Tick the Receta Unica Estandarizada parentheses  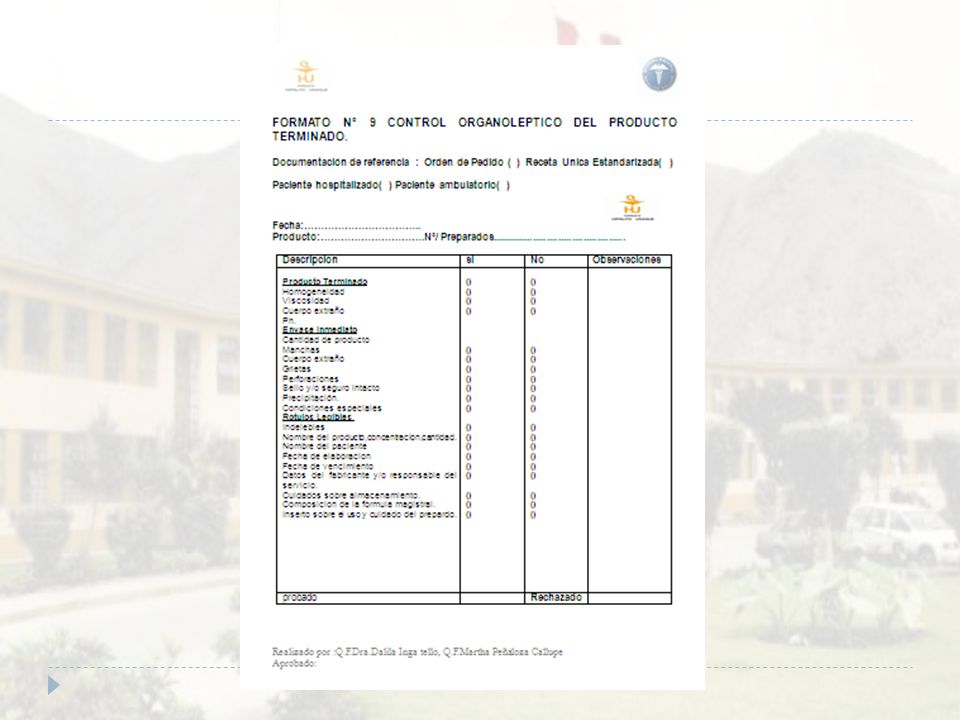click(x=666, y=162)
